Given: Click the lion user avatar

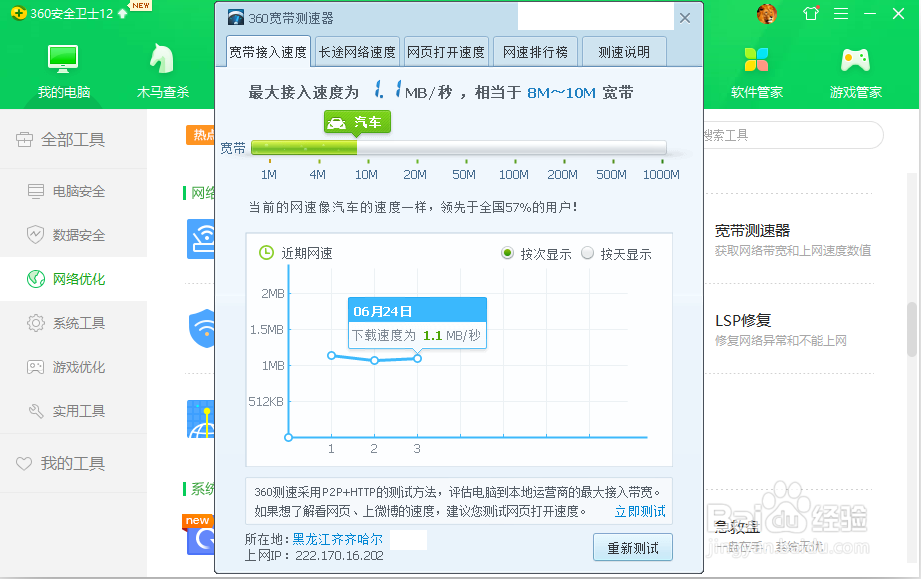Looking at the screenshot, I should point(767,14).
